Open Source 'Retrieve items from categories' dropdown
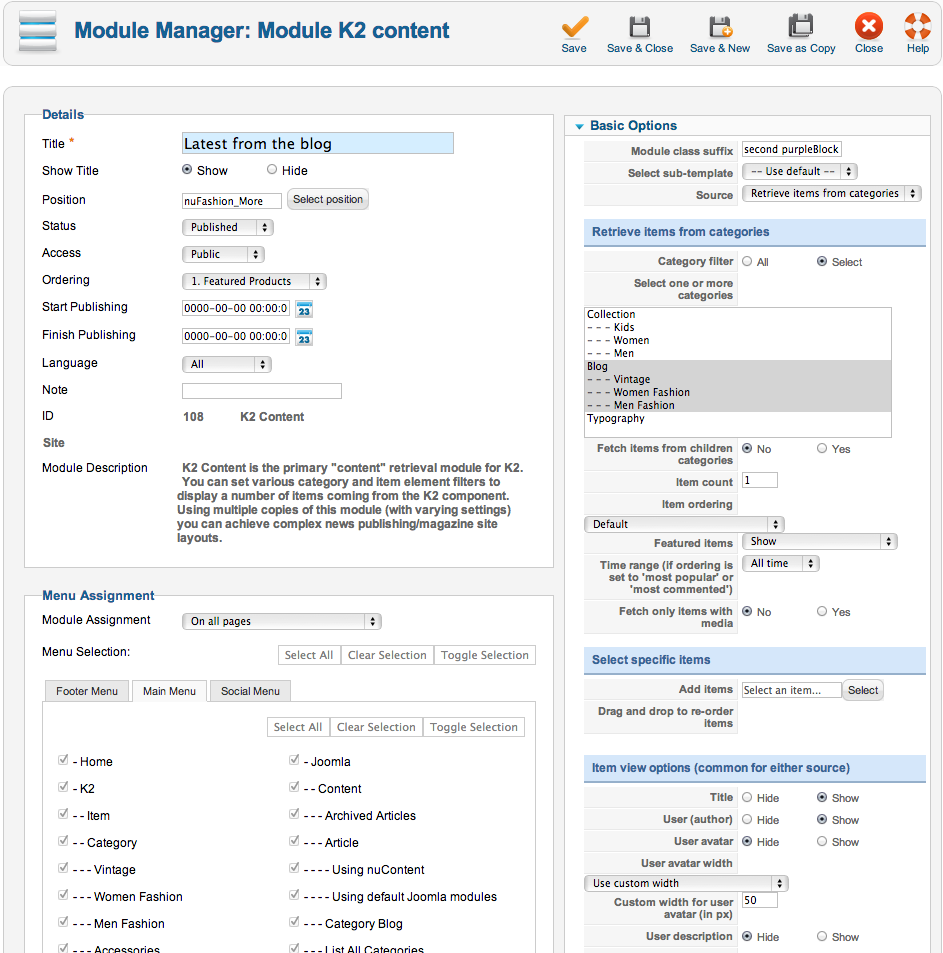Viewport: 943px width, 953px height. (832, 193)
